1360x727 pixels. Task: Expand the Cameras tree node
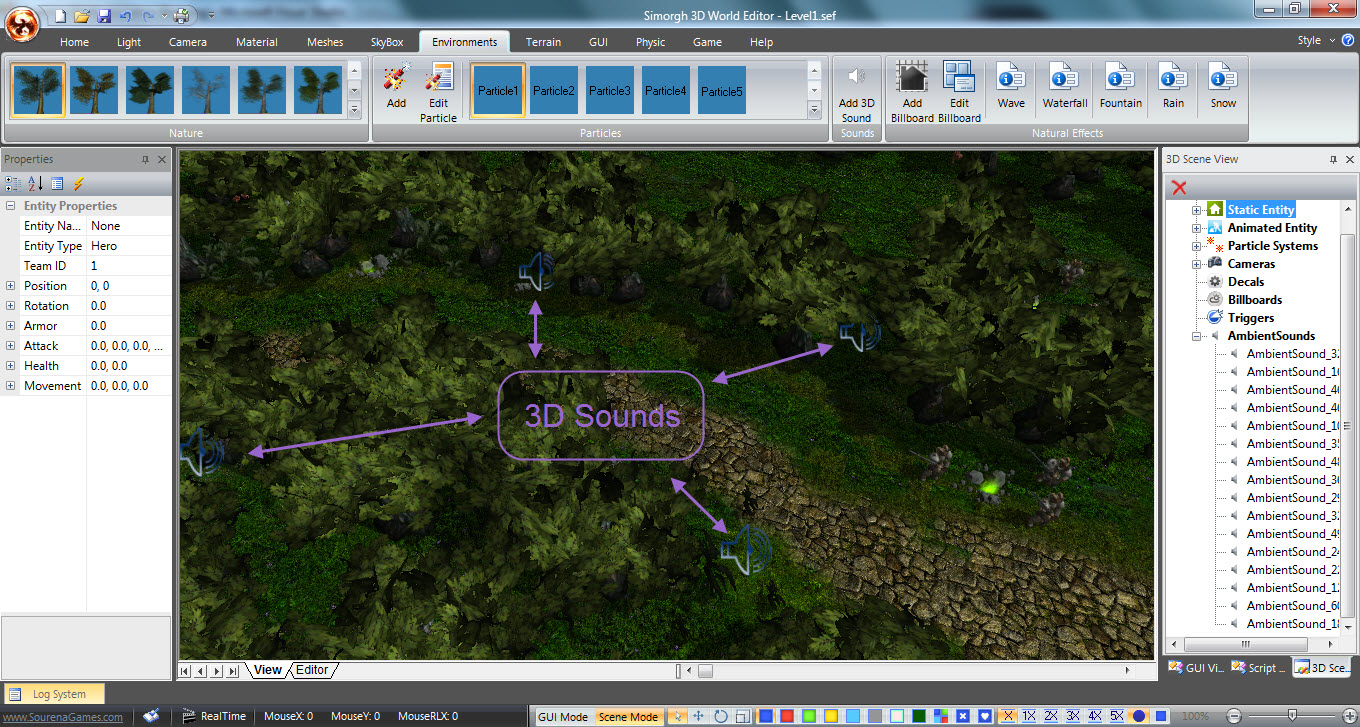pos(1196,264)
